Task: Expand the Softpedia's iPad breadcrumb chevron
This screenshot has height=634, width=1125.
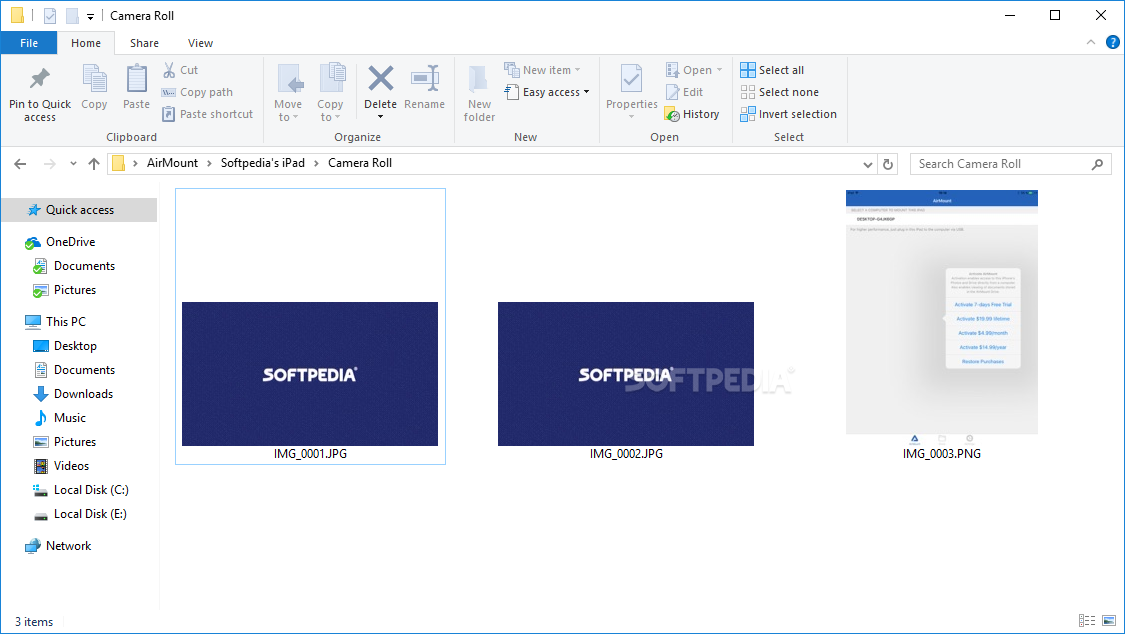Action: point(316,164)
